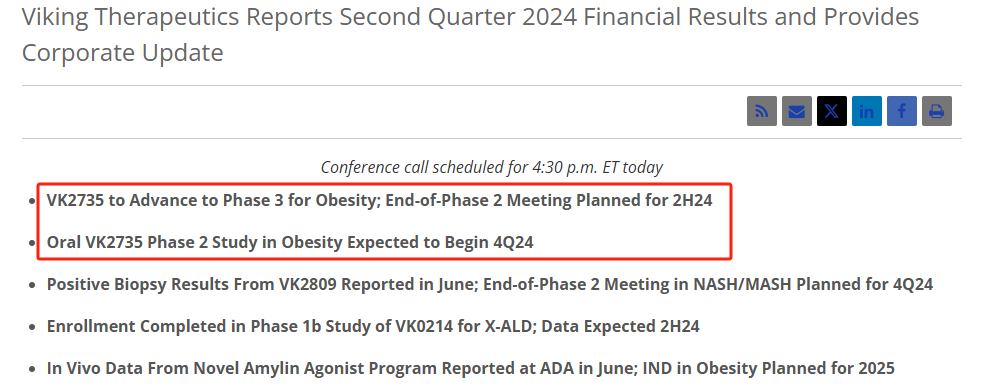This screenshot has width=988, height=387.
Task: Share the release on LinkedIn
Action: (866, 112)
